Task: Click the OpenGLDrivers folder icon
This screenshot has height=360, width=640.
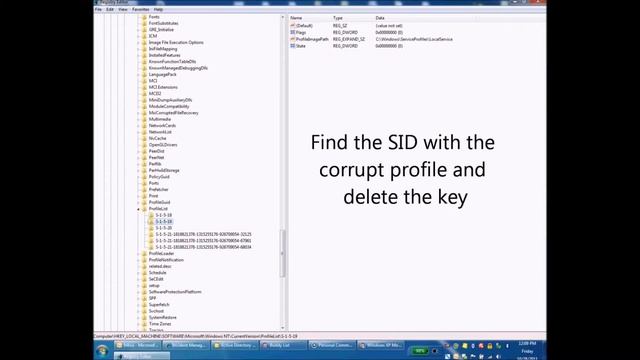Action: point(144,145)
